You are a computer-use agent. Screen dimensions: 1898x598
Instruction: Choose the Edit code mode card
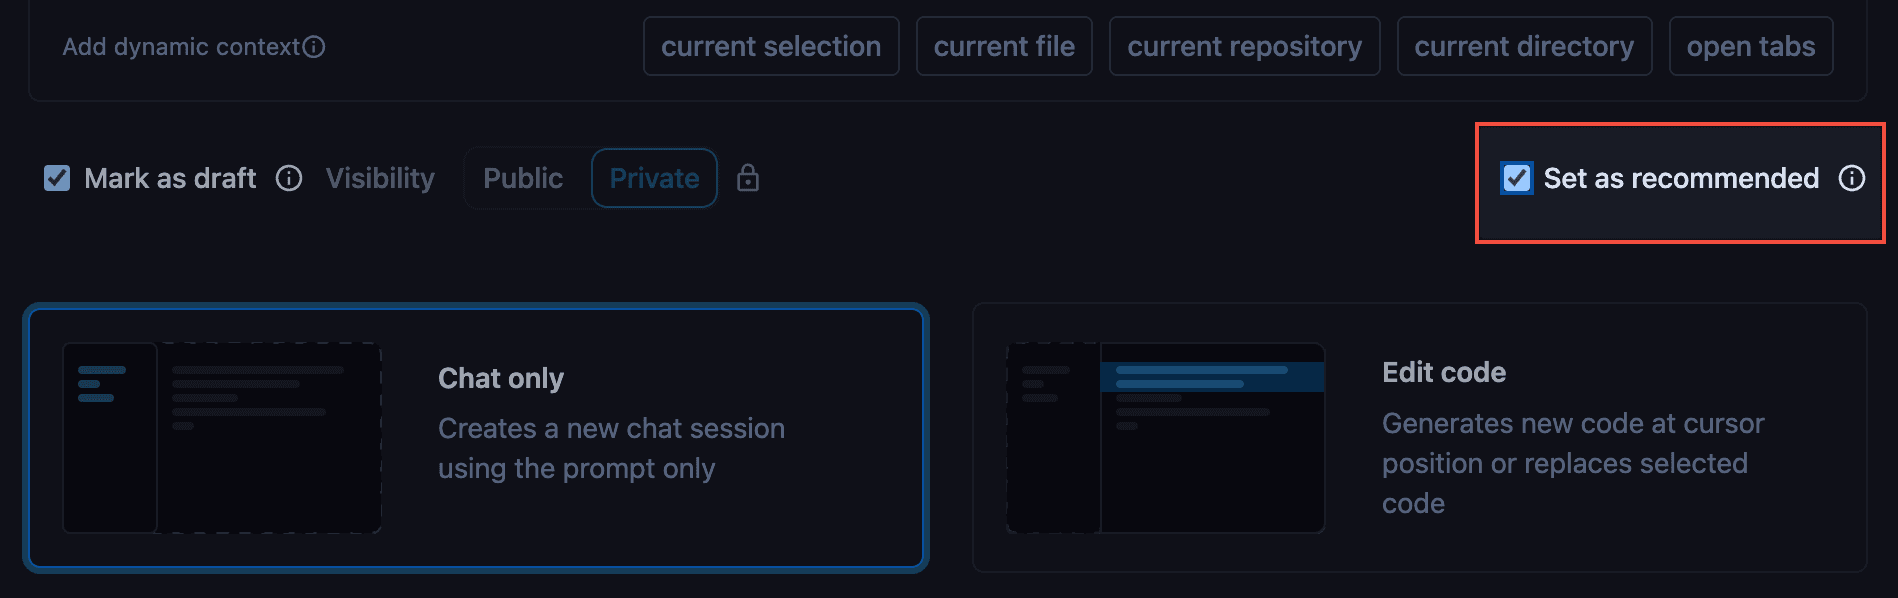point(1420,438)
